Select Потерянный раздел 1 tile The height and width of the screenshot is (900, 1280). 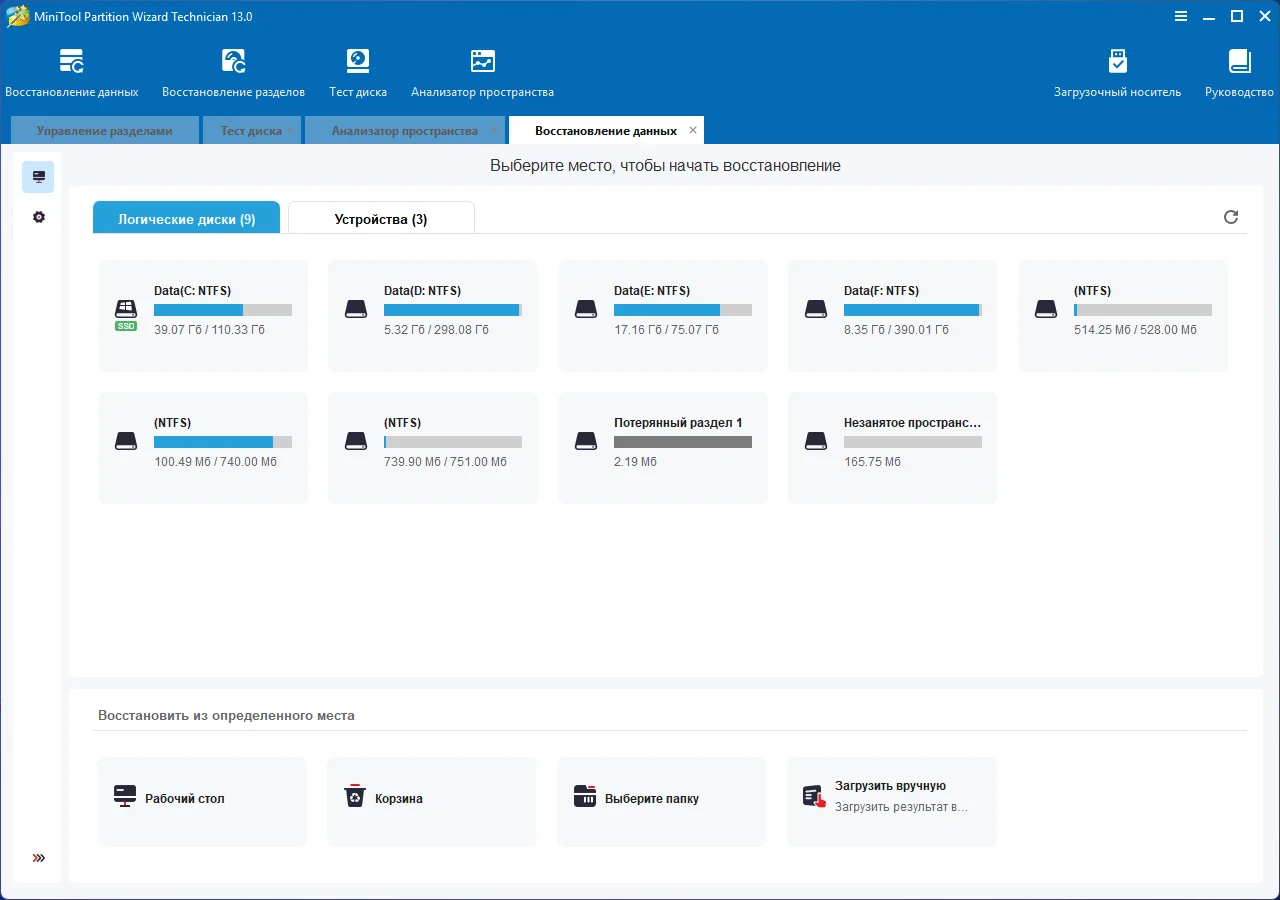click(663, 447)
